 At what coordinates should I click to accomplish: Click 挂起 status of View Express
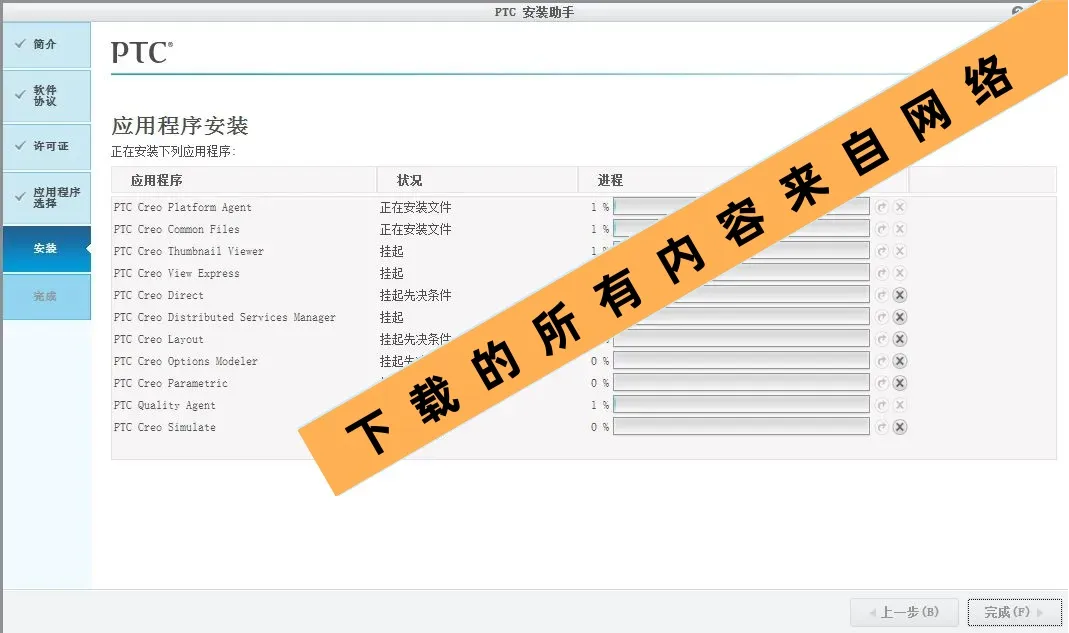pos(391,274)
